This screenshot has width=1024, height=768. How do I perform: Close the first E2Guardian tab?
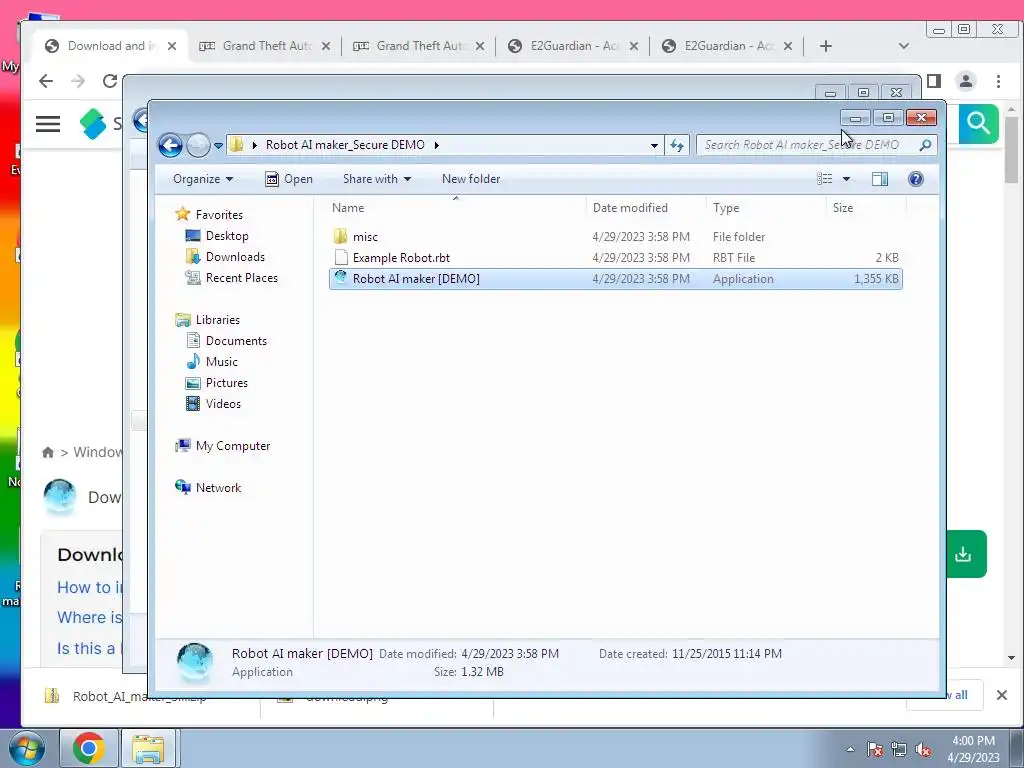633,46
